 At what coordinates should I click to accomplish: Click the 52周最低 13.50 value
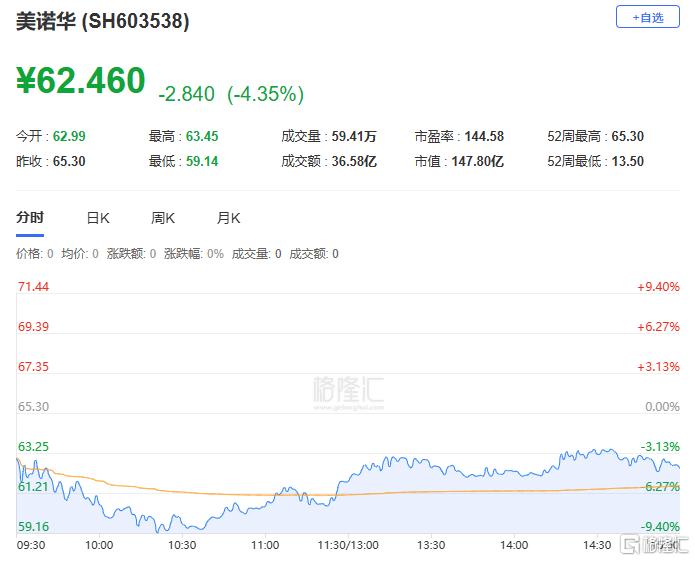627,161
